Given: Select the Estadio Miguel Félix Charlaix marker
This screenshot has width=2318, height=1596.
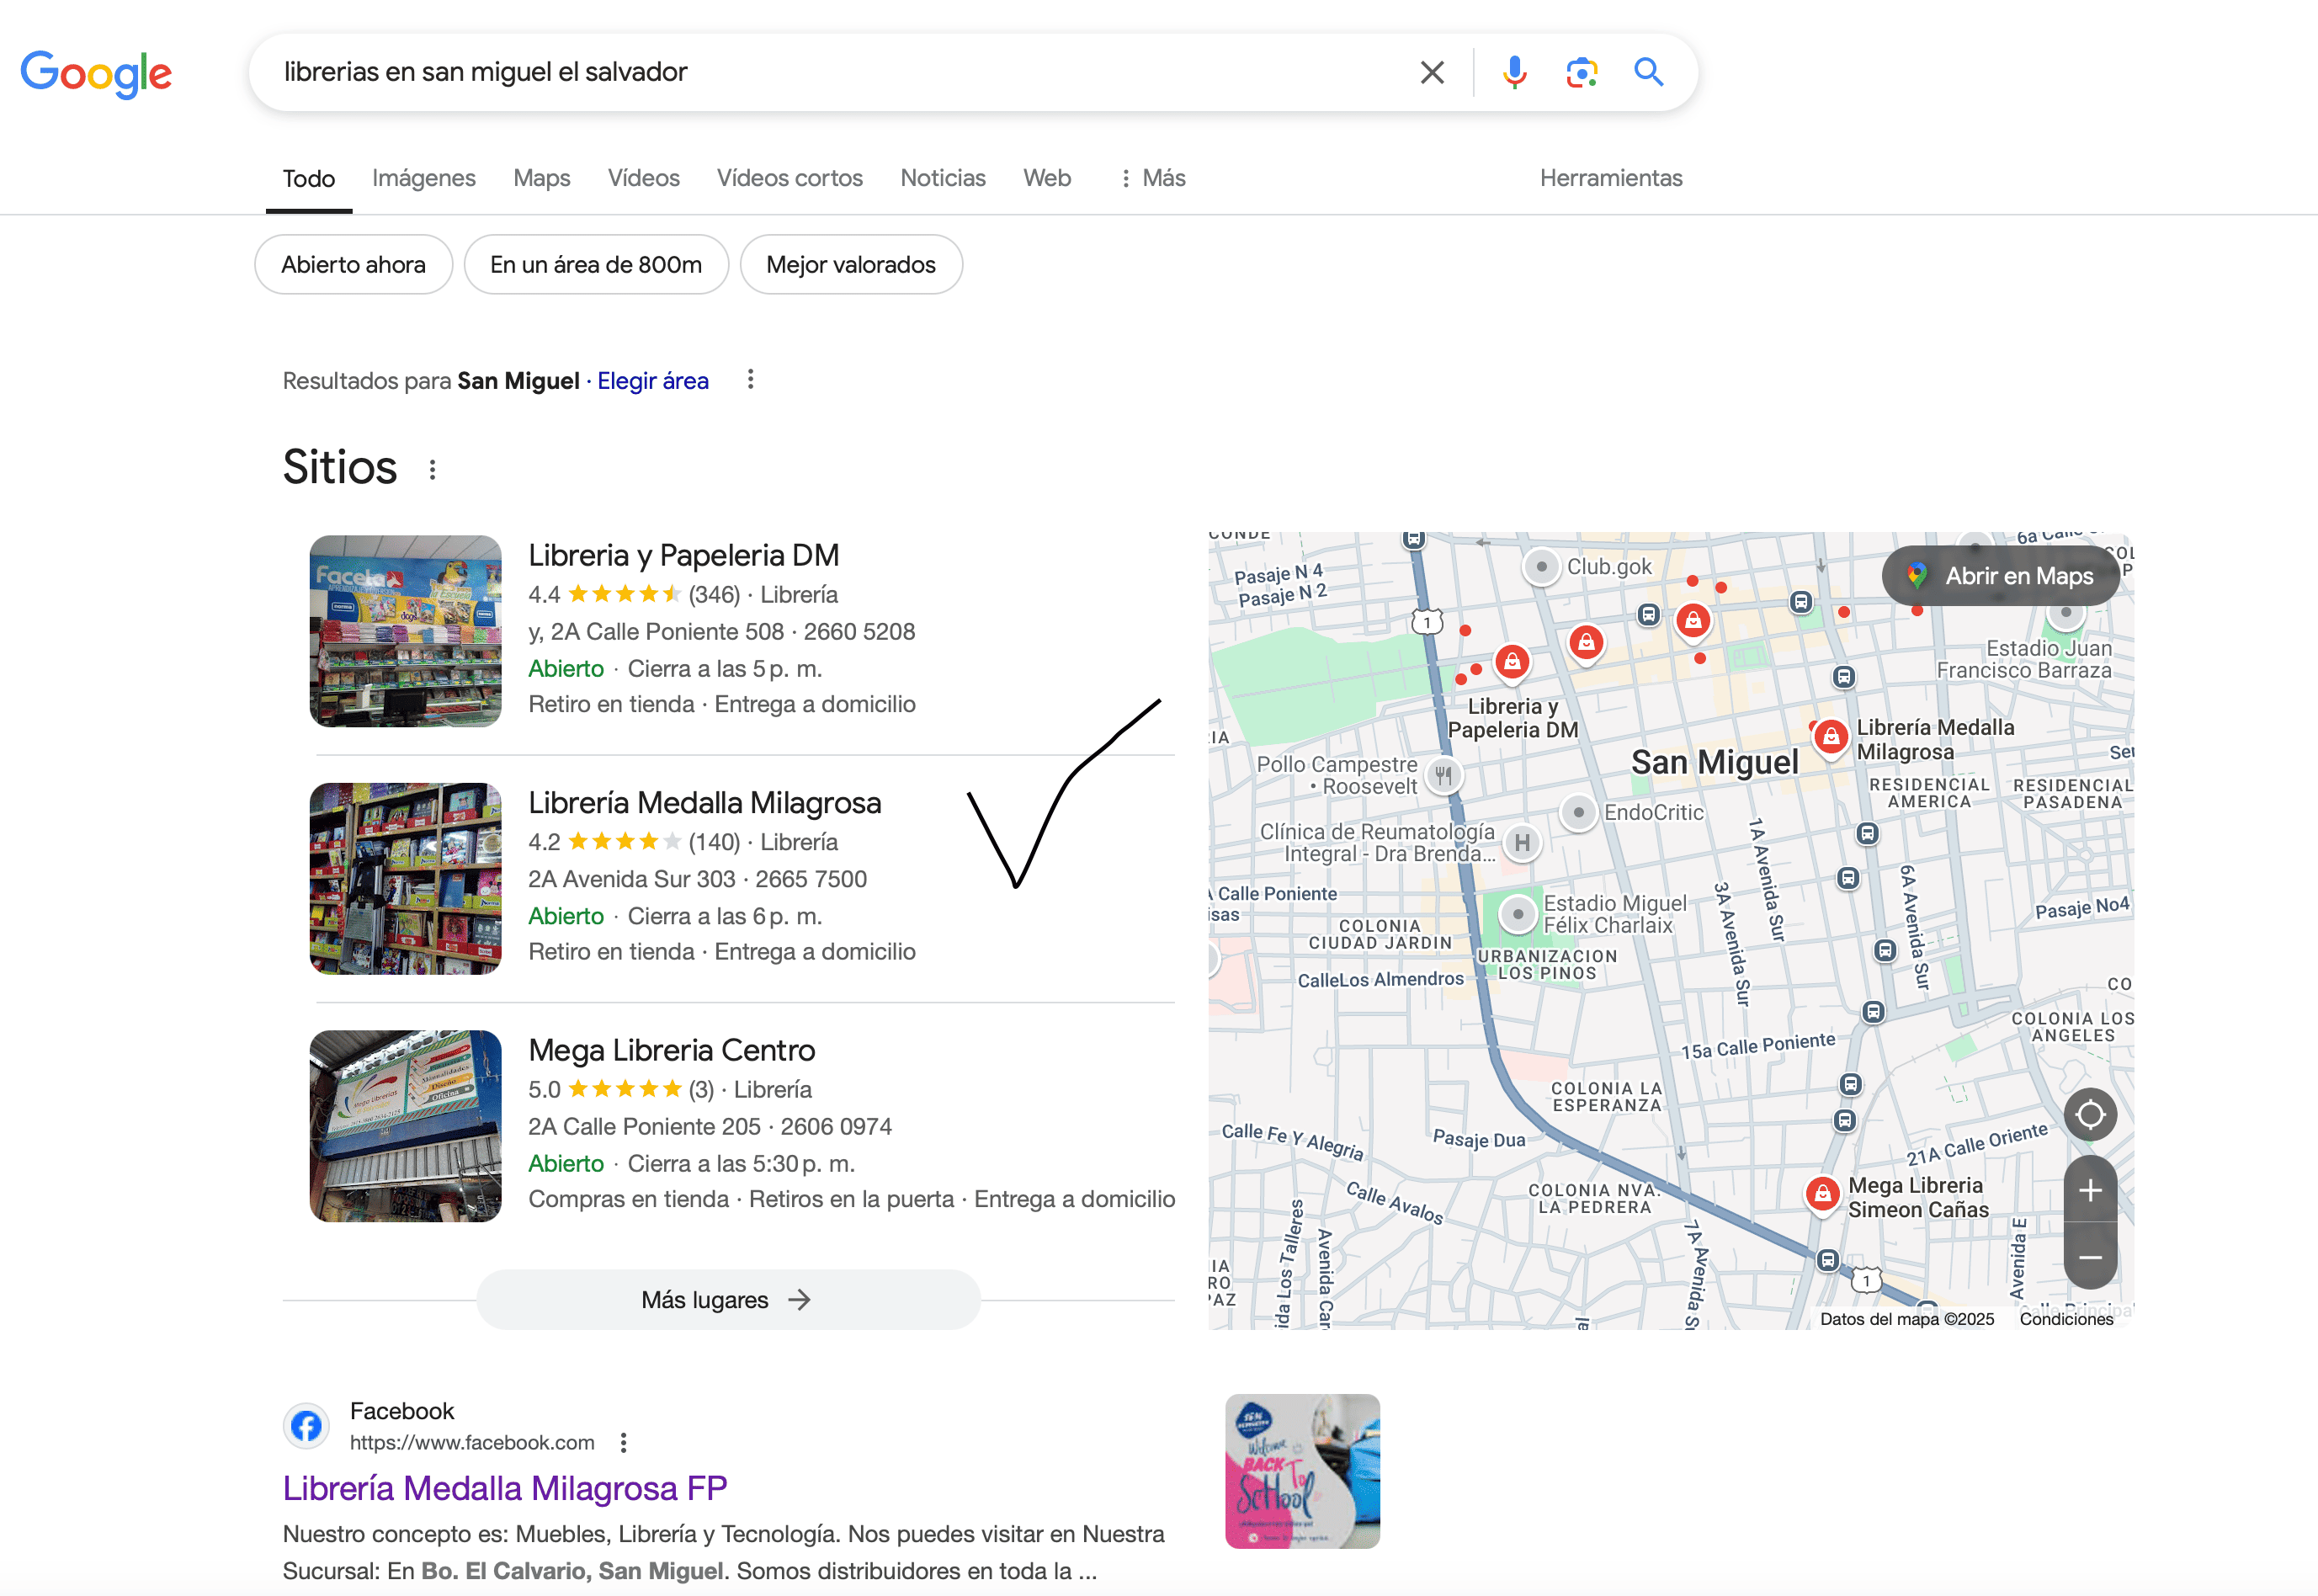Looking at the screenshot, I should (x=1518, y=914).
